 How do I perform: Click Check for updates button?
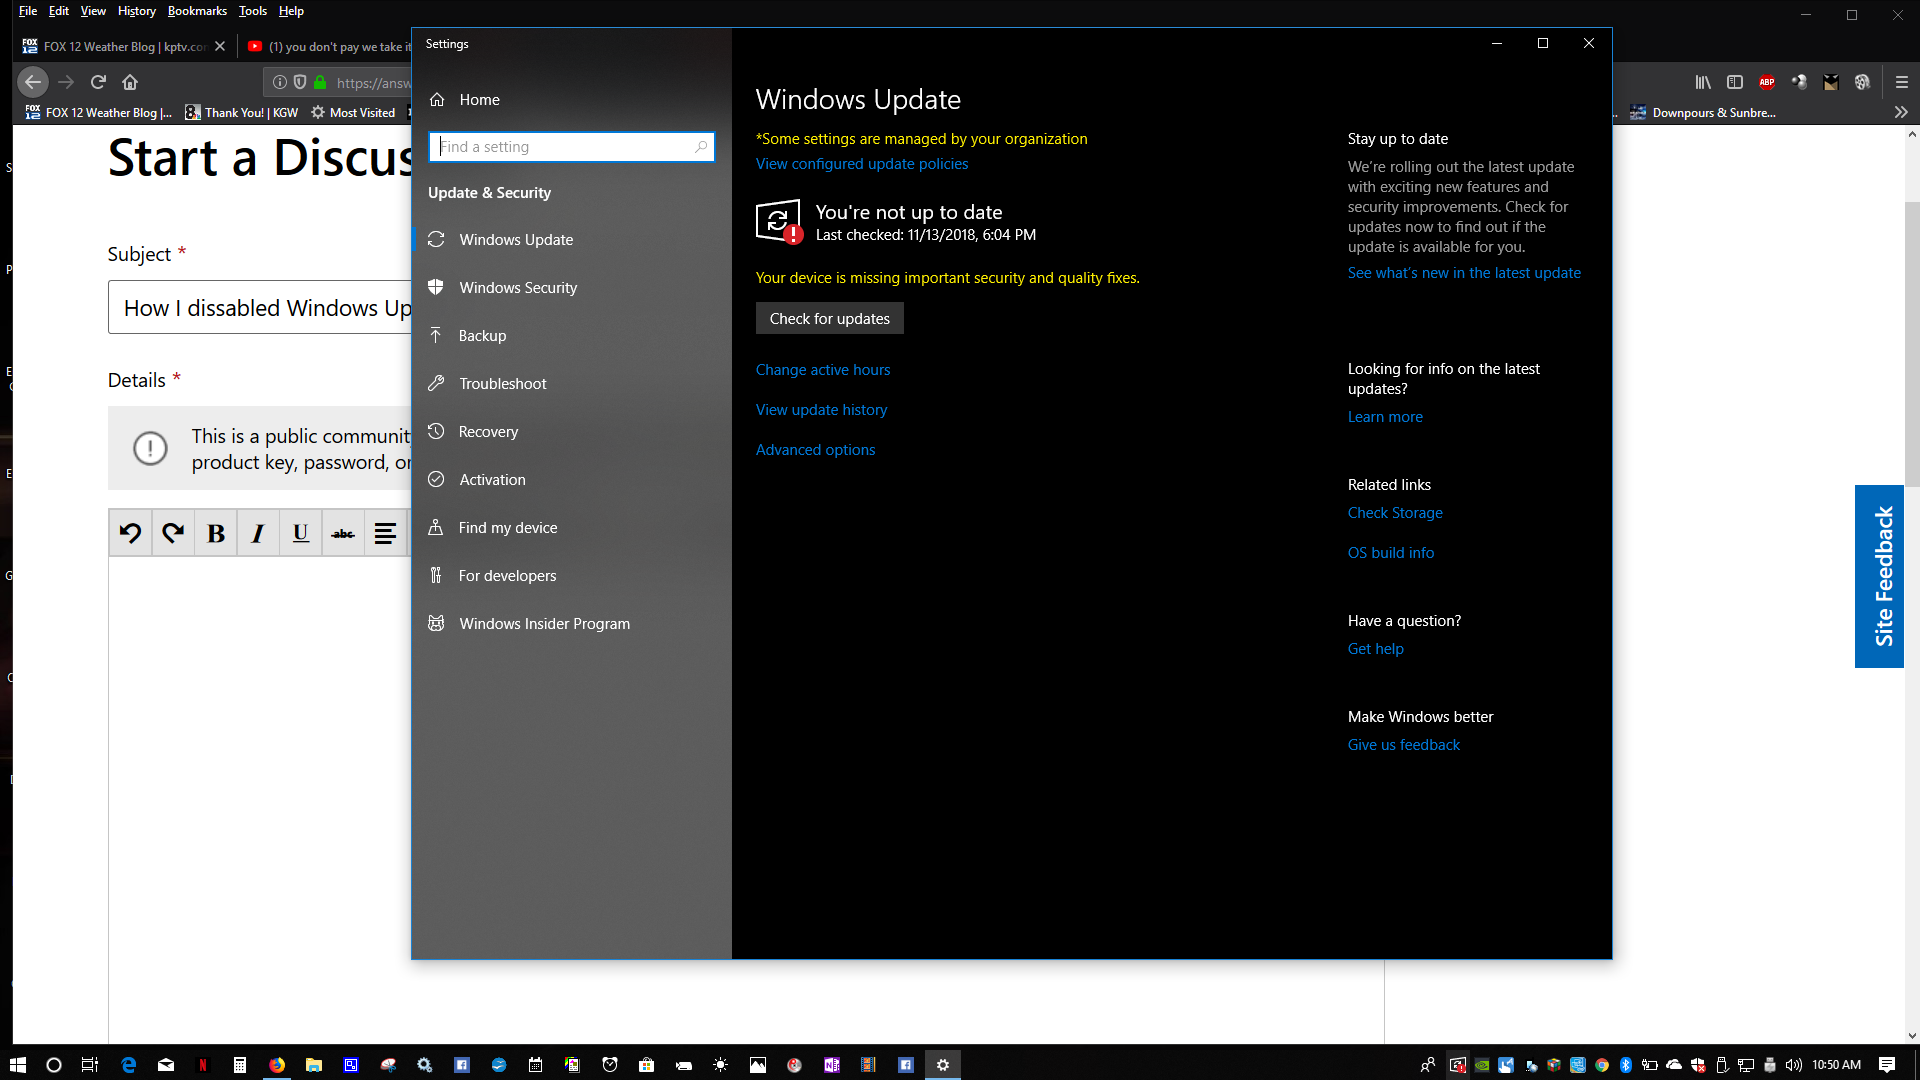tap(829, 318)
